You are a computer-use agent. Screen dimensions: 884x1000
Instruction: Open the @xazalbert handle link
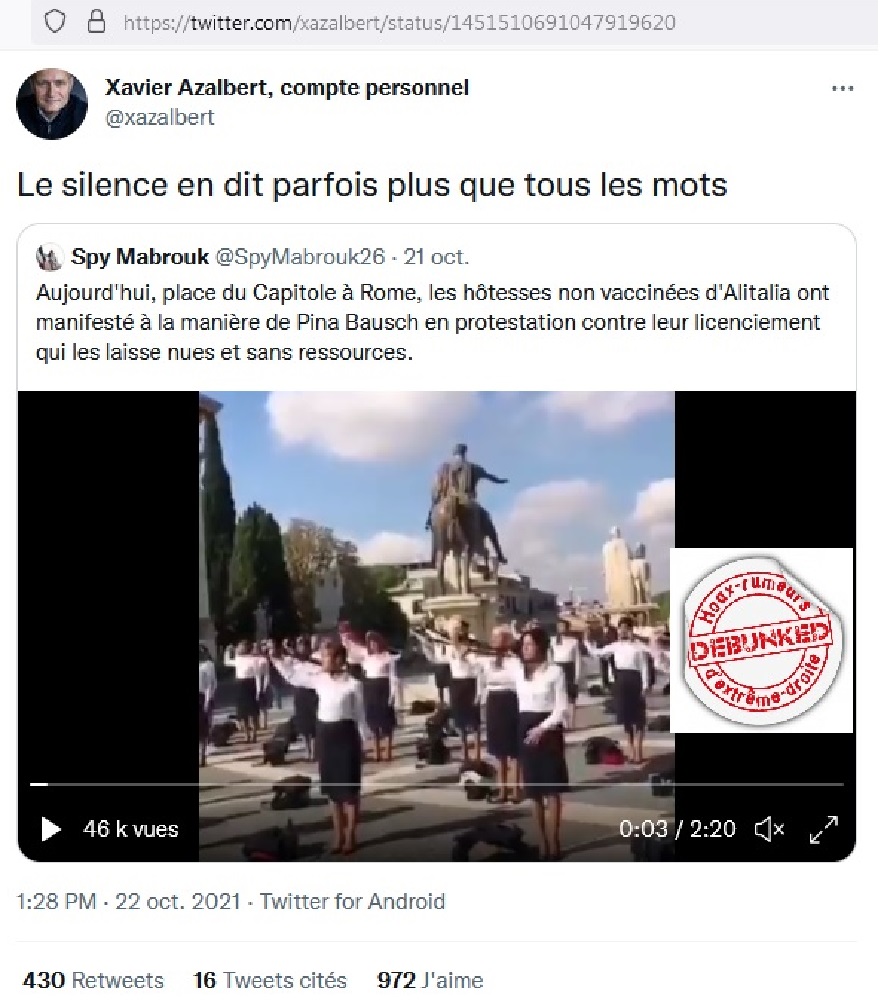point(159,118)
